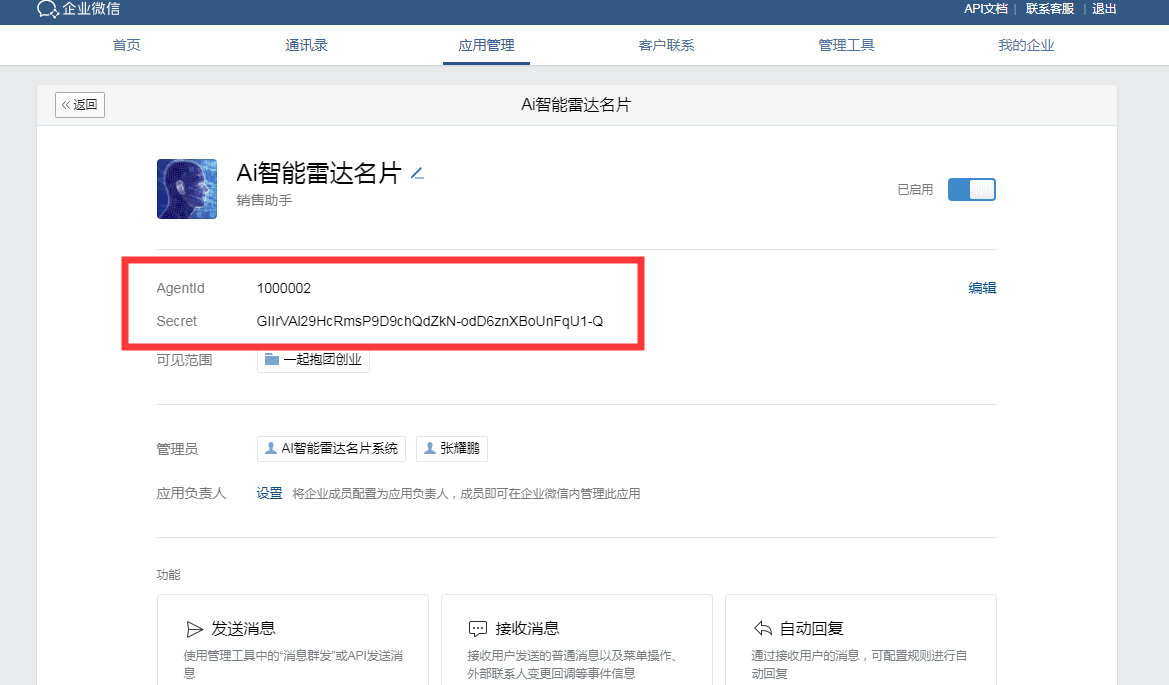Toggle the 已启用 switch off

971,189
